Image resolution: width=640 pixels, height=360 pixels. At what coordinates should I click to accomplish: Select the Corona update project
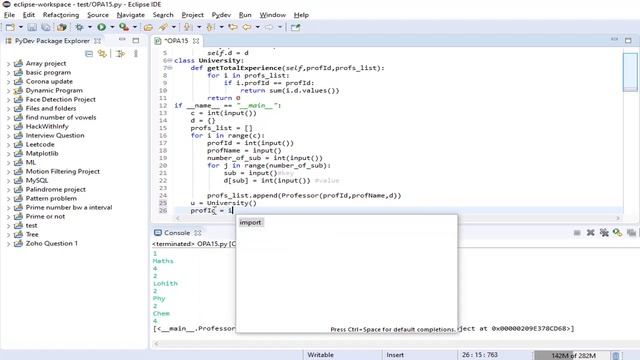point(49,82)
